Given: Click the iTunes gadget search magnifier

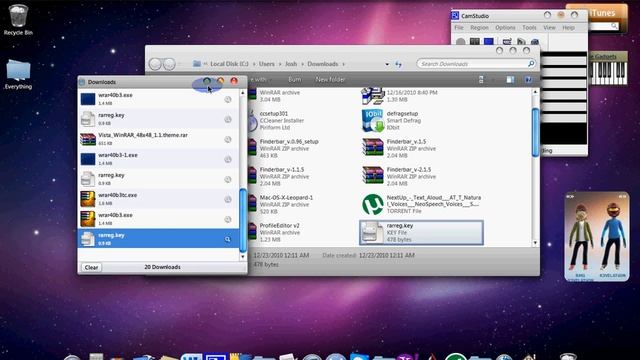Looking at the screenshot, I should pyautogui.click(x=614, y=26).
